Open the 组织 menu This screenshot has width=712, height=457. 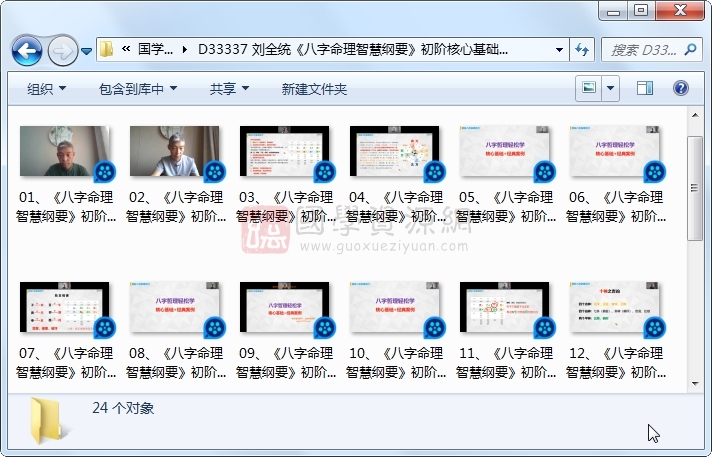point(46,89)
